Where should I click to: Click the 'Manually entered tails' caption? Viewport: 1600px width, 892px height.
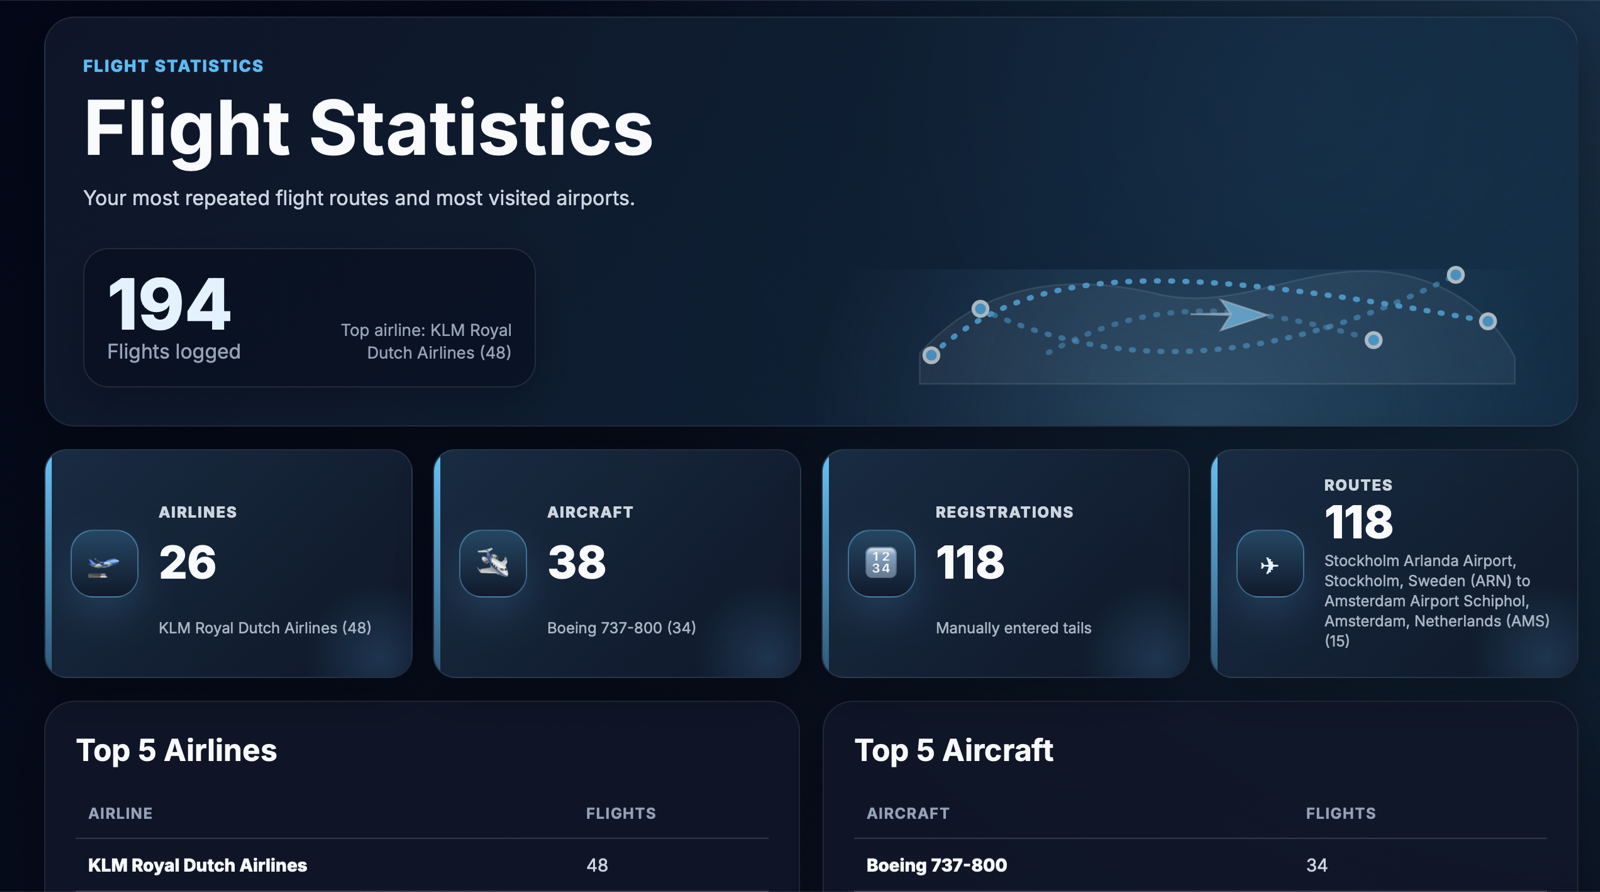coord(1013,628)
